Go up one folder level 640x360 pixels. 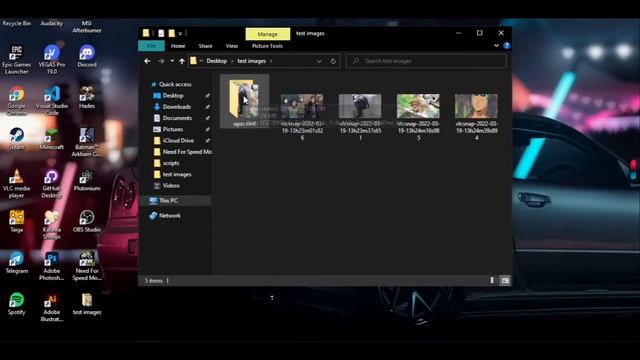point(182,61)
